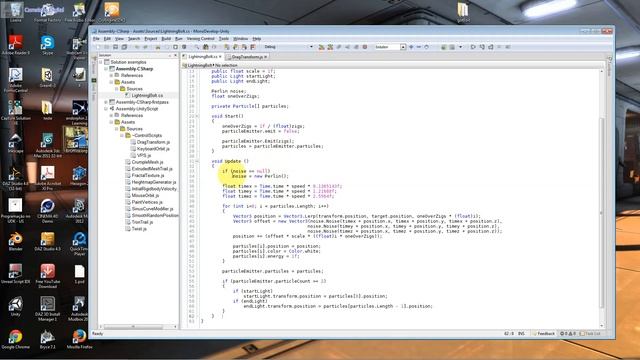This screenshot has height=360, width=640.
Task: Open the Project menu
Action: 151,39
